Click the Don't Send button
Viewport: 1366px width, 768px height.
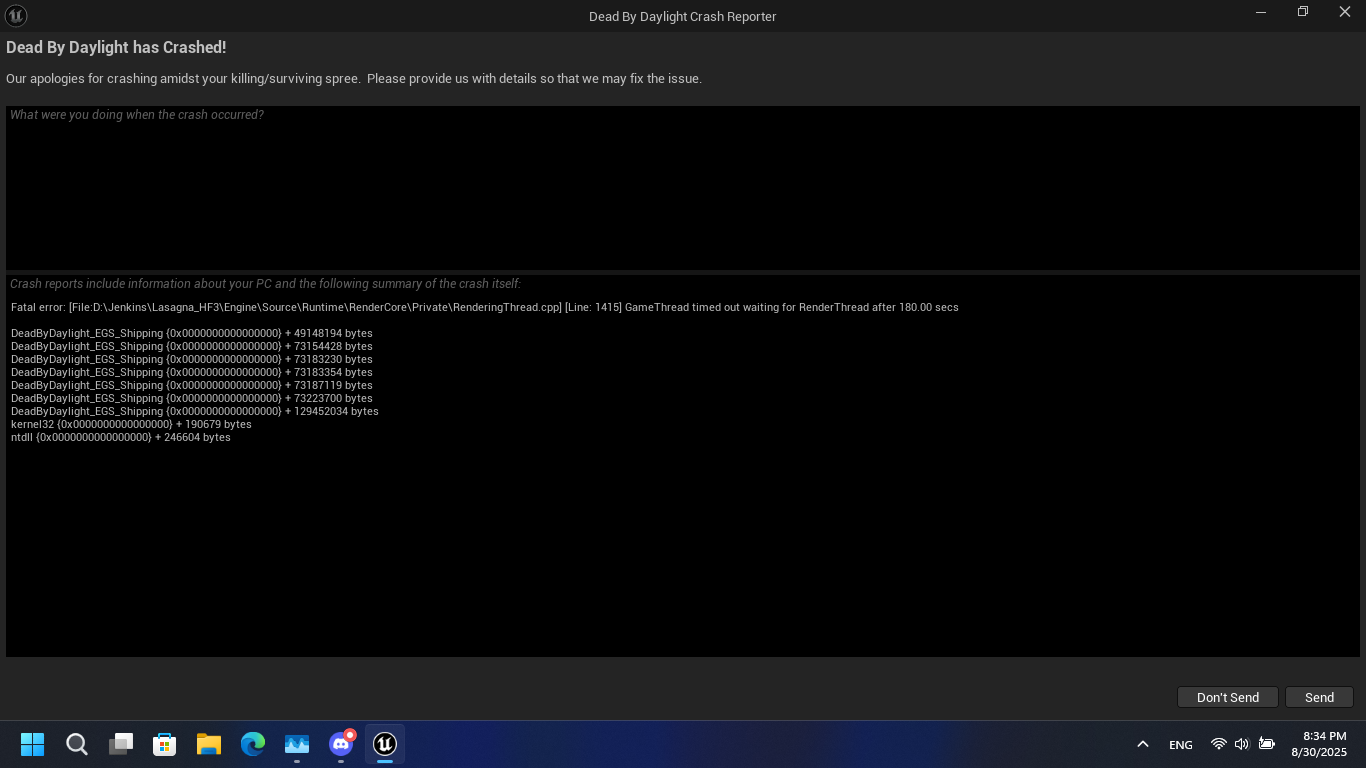pos(1227,697)
